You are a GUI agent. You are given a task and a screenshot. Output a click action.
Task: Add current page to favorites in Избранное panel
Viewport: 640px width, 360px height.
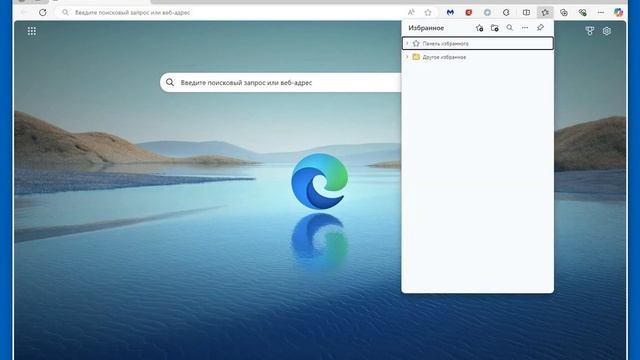(479, 28)
